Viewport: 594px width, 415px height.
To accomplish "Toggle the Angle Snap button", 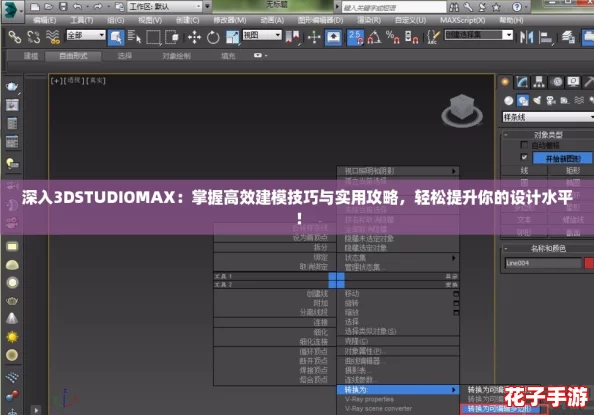I will click(374, 37).
